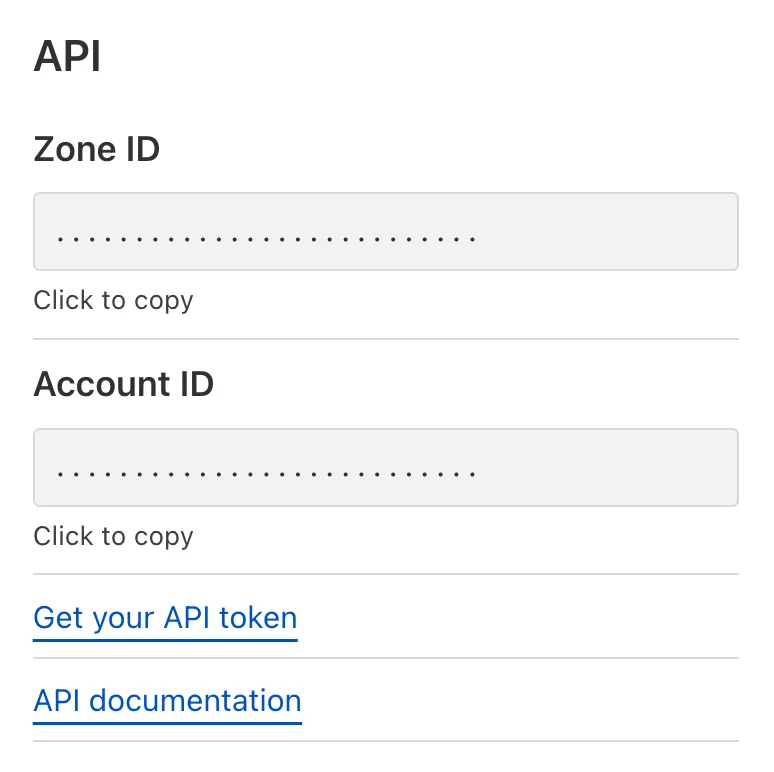Click the divider line below API documentation
Viewport: 774px width, 772px height.
(385, 741)
